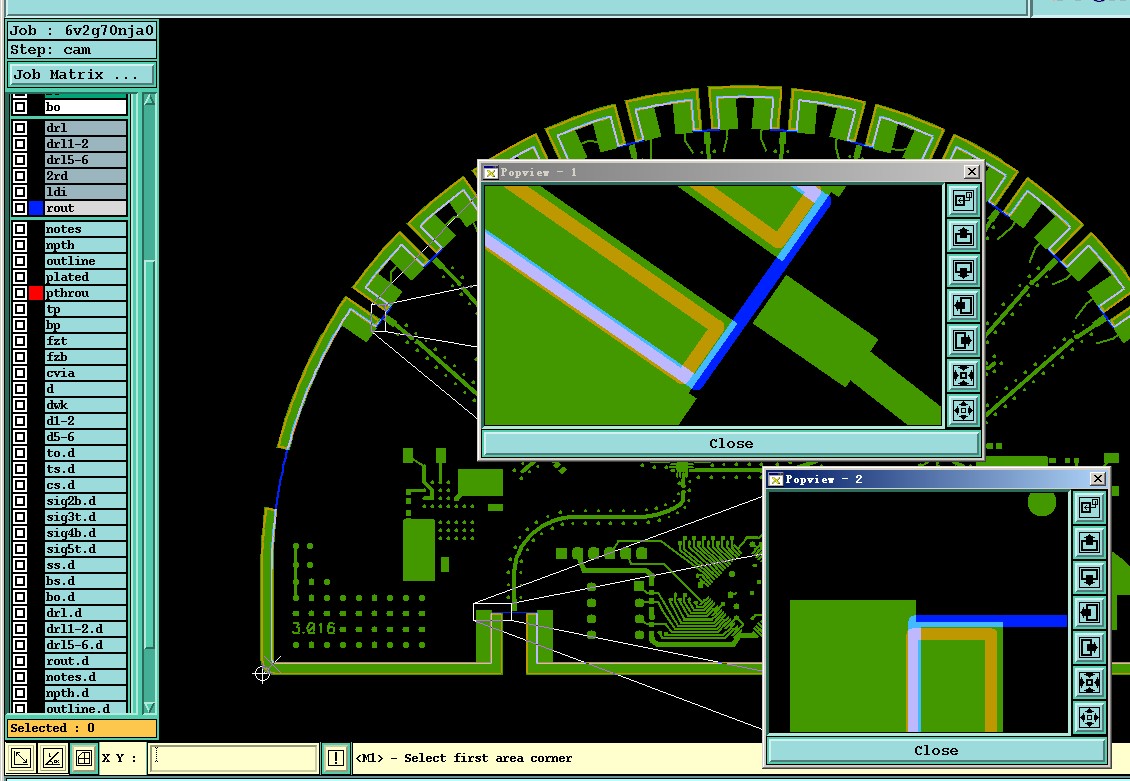Pan right in Popview 1
This screenshot has height=781, width=1130.
click(x=964, y=340)
